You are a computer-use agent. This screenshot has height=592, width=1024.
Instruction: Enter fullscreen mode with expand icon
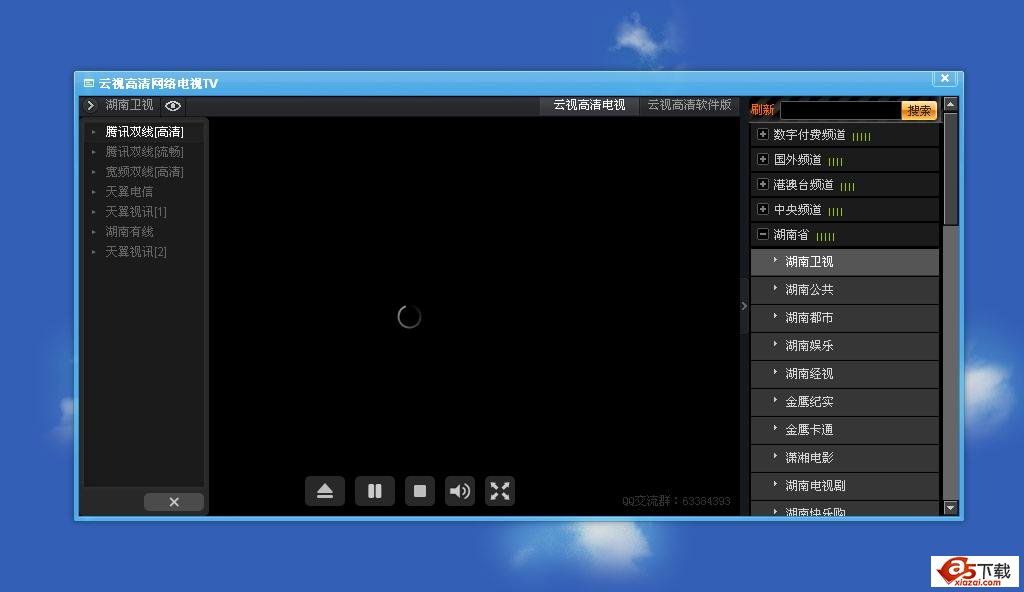click(x=500, y=491)
